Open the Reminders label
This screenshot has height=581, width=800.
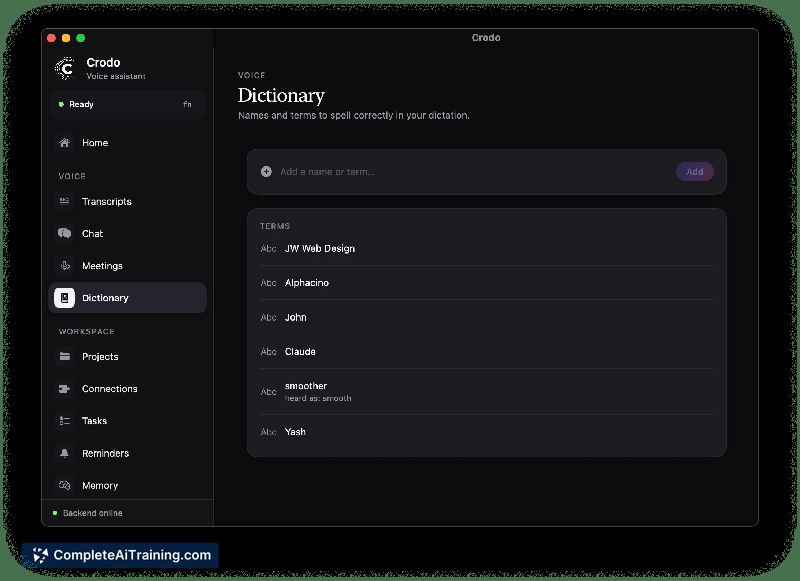(106, 453)
